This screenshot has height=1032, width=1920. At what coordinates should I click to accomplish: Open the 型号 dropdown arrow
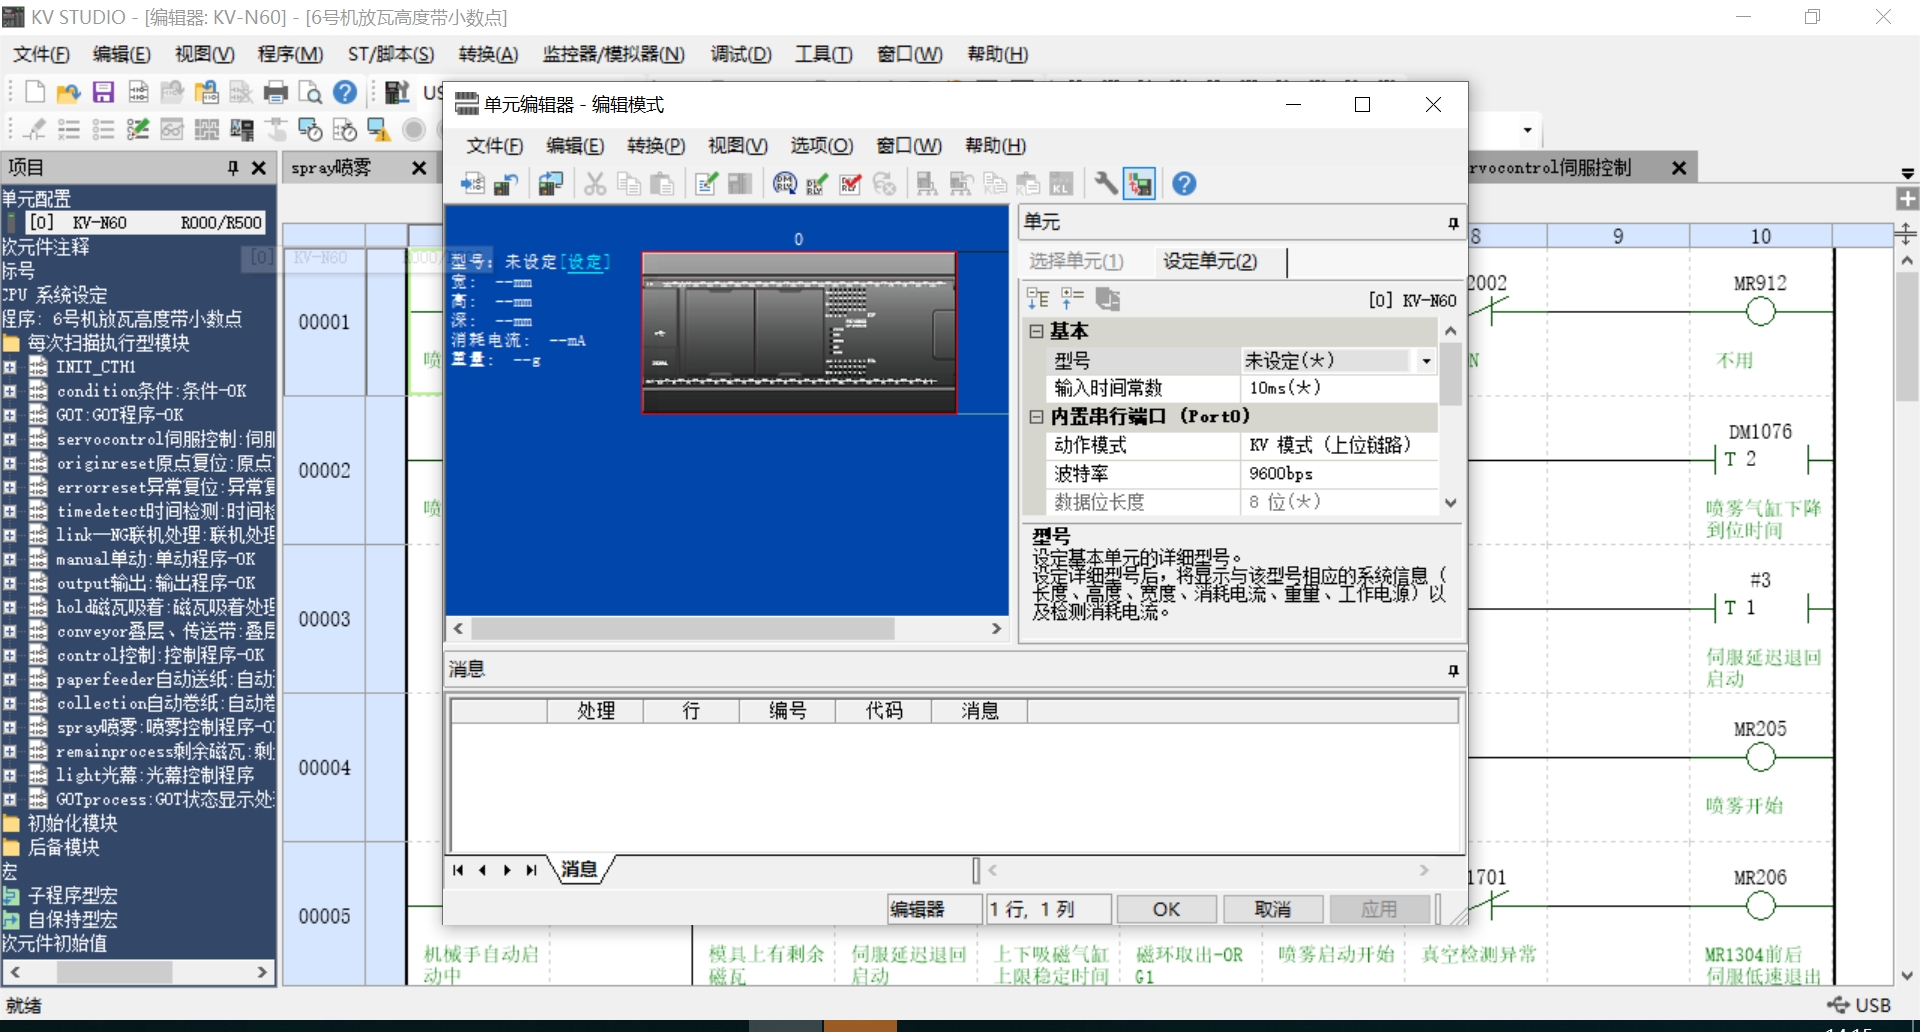pyautogui.click(x=1426, y=361)
